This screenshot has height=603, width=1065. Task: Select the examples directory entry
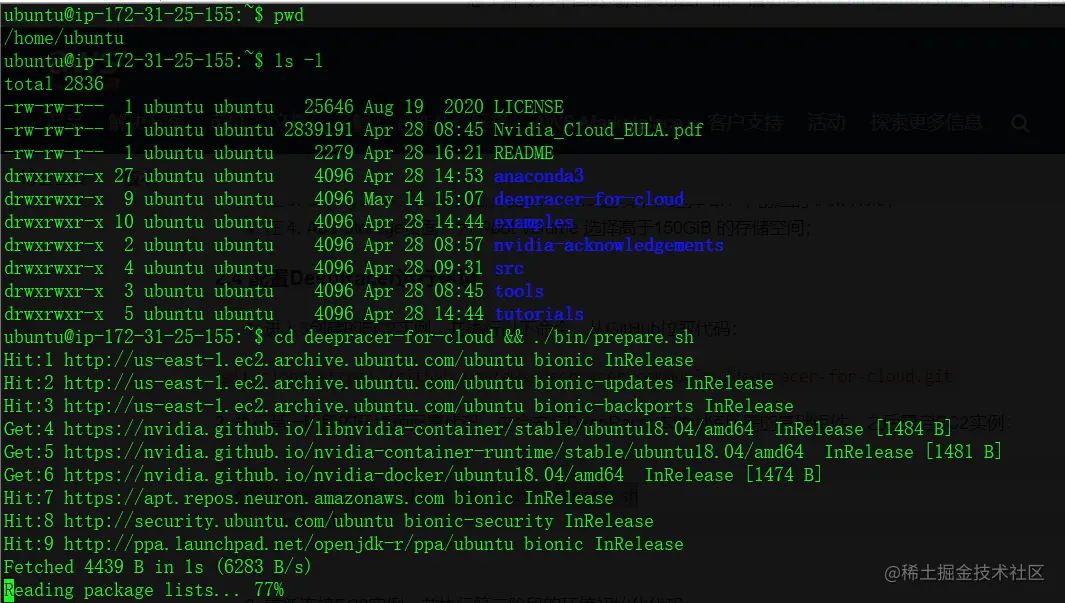tap(534, 223)
